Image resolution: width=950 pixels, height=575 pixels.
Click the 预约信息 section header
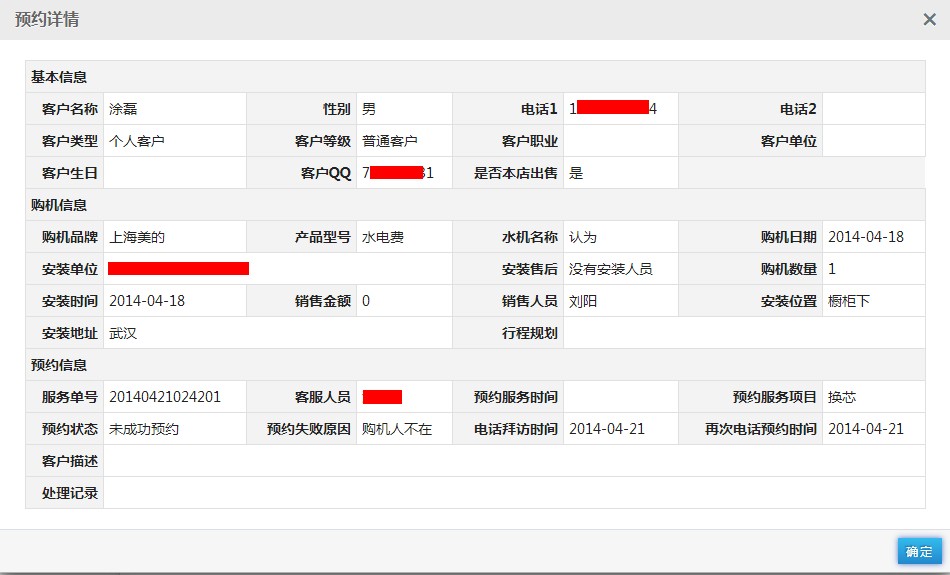click(x=59, y=365)
